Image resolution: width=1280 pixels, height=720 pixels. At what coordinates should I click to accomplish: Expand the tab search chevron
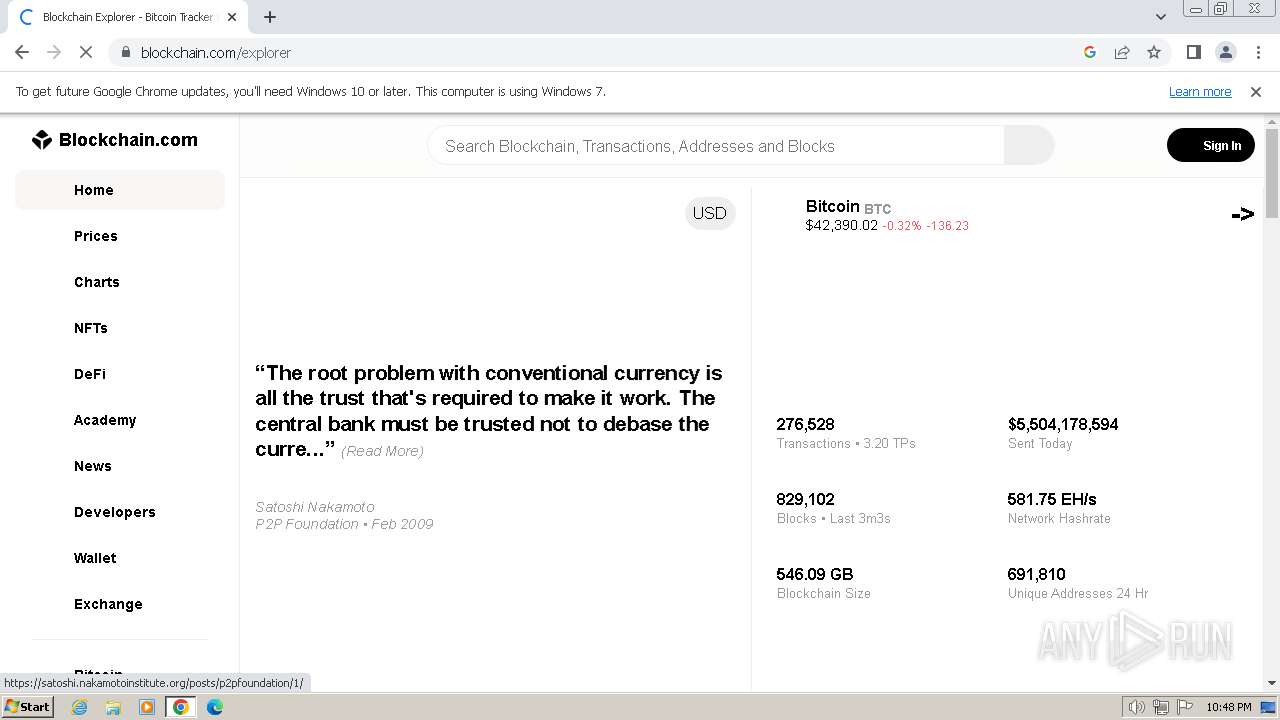point(1160,17)
